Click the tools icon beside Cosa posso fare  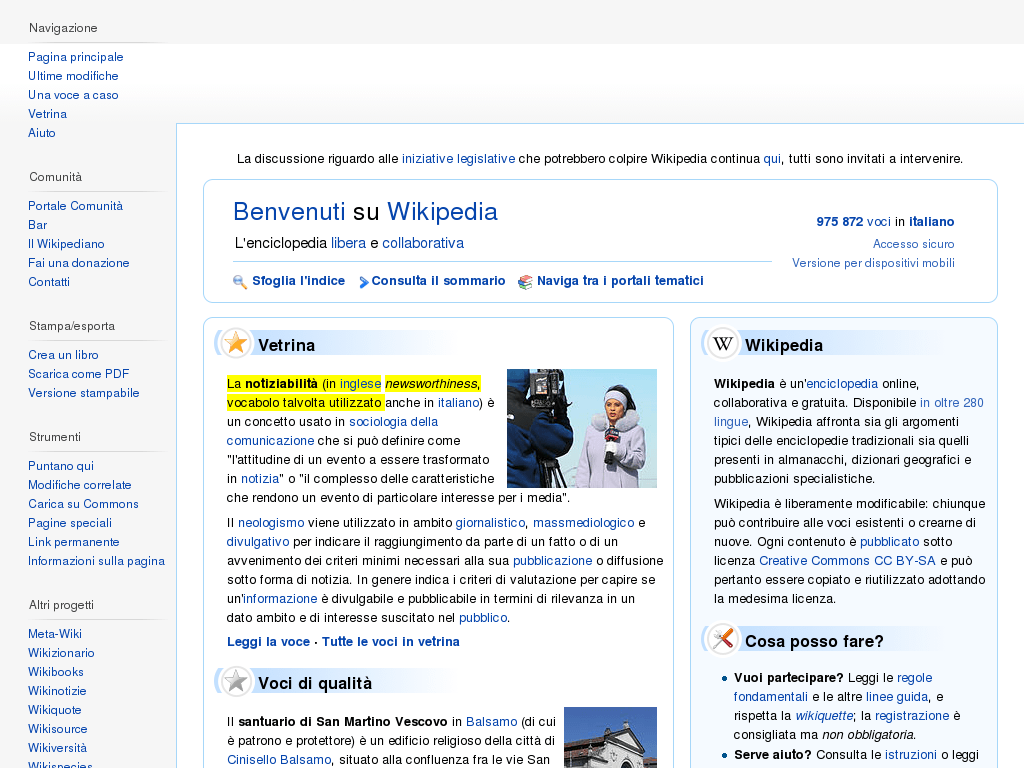pos(723,640)
